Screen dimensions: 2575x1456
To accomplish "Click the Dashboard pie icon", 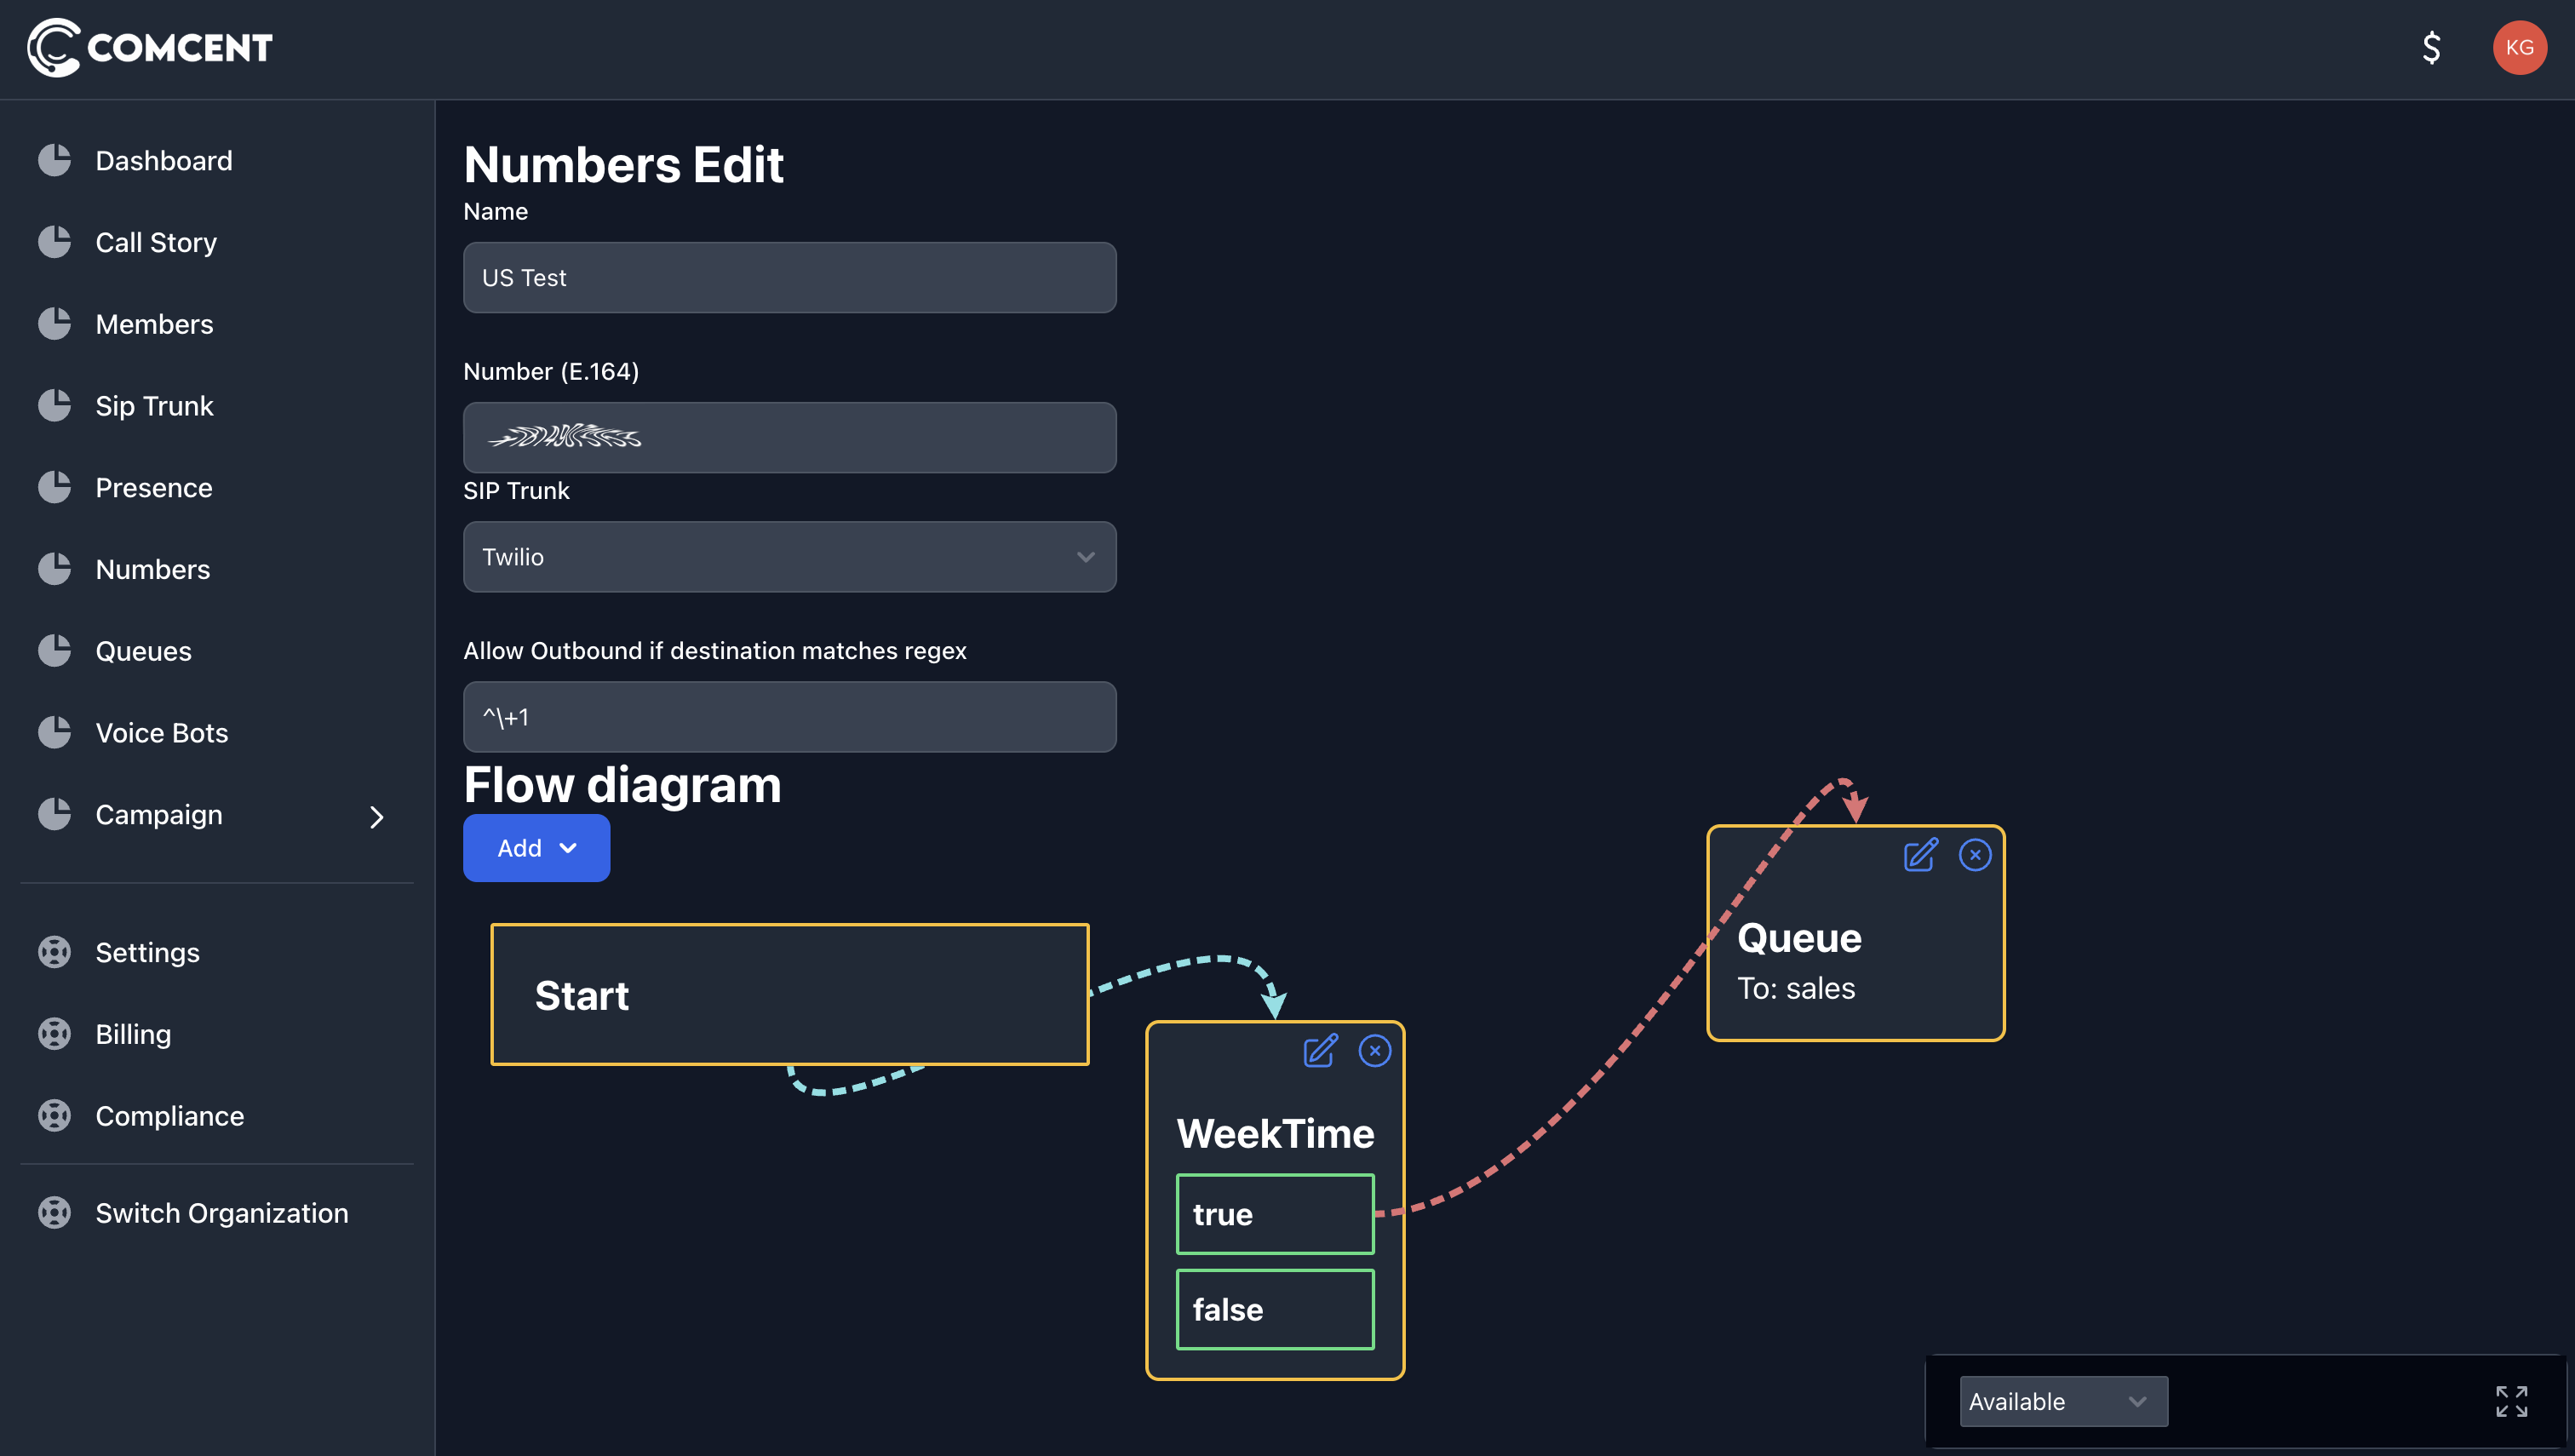I will (54, 160).
